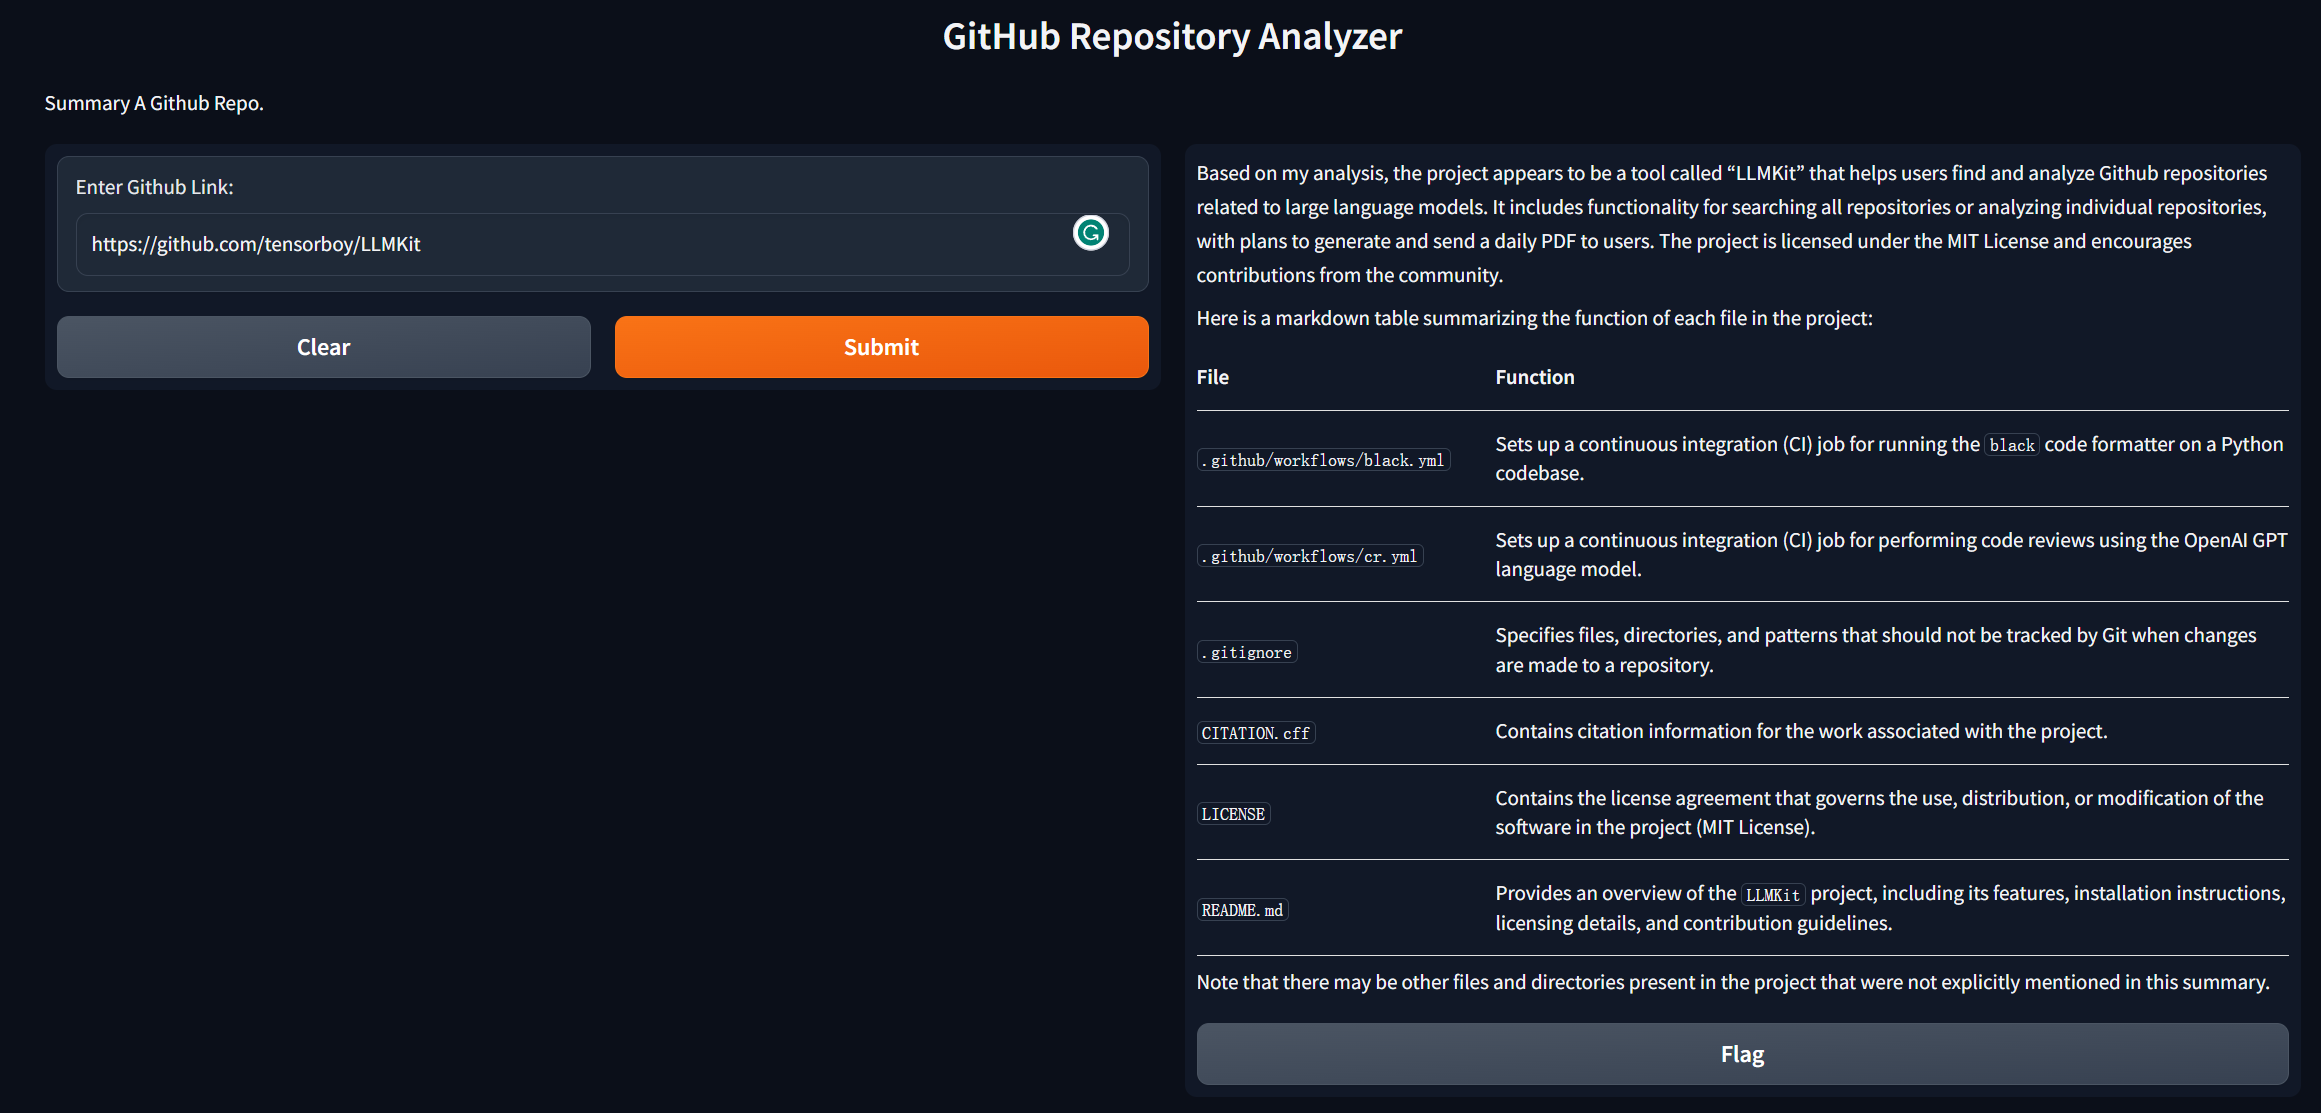Screen dimensions: 2321x1113
Task: Submit the GitHub link
Action: click(x=881, y=347)
